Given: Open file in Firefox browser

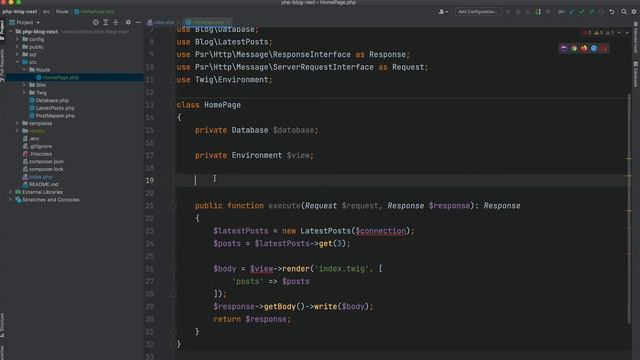Looking at the screenshot, I should pos(584,49).
